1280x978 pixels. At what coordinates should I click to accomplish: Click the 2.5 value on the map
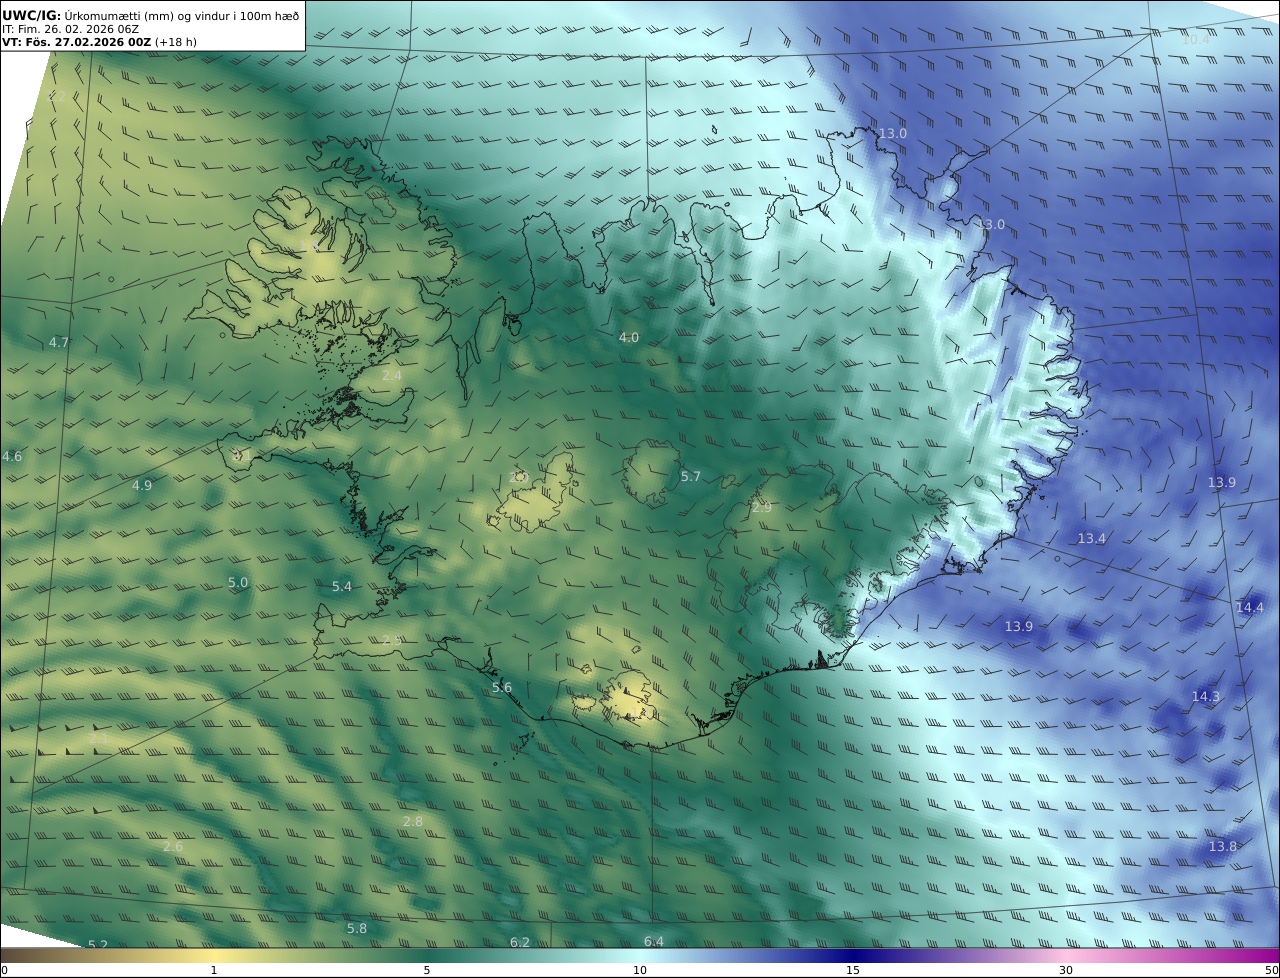point(392,639)
